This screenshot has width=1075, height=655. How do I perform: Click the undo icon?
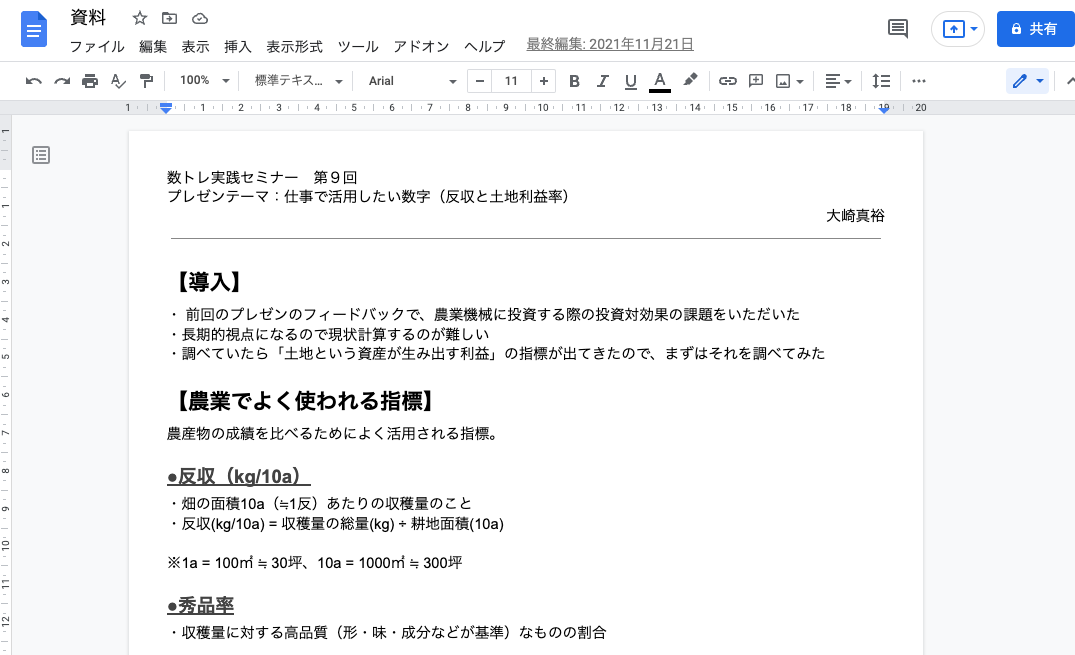[x=33, y=81]
